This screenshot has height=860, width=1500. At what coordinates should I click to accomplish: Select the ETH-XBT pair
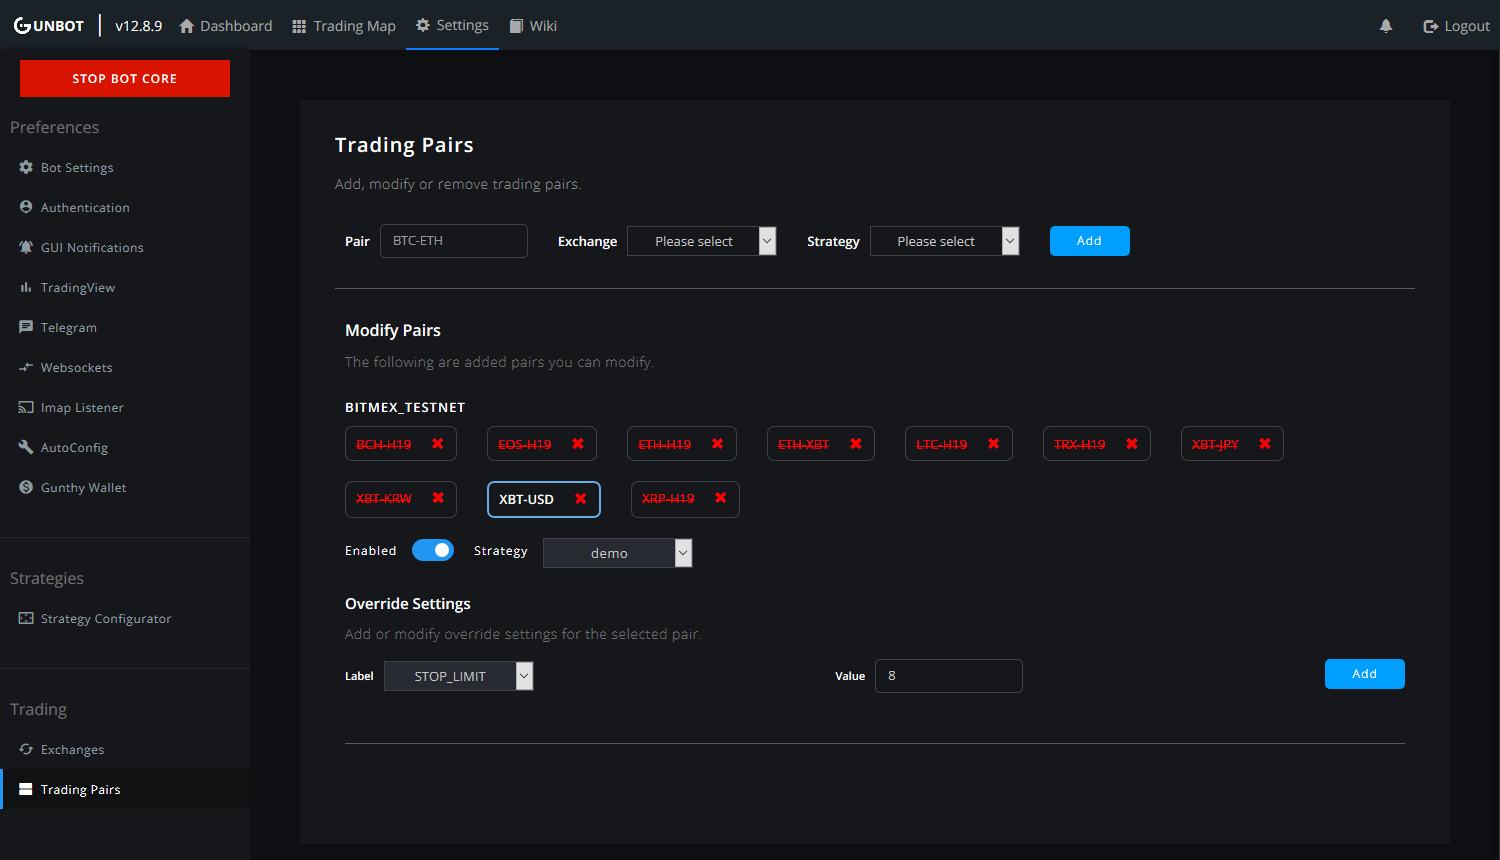coord(804,444)
